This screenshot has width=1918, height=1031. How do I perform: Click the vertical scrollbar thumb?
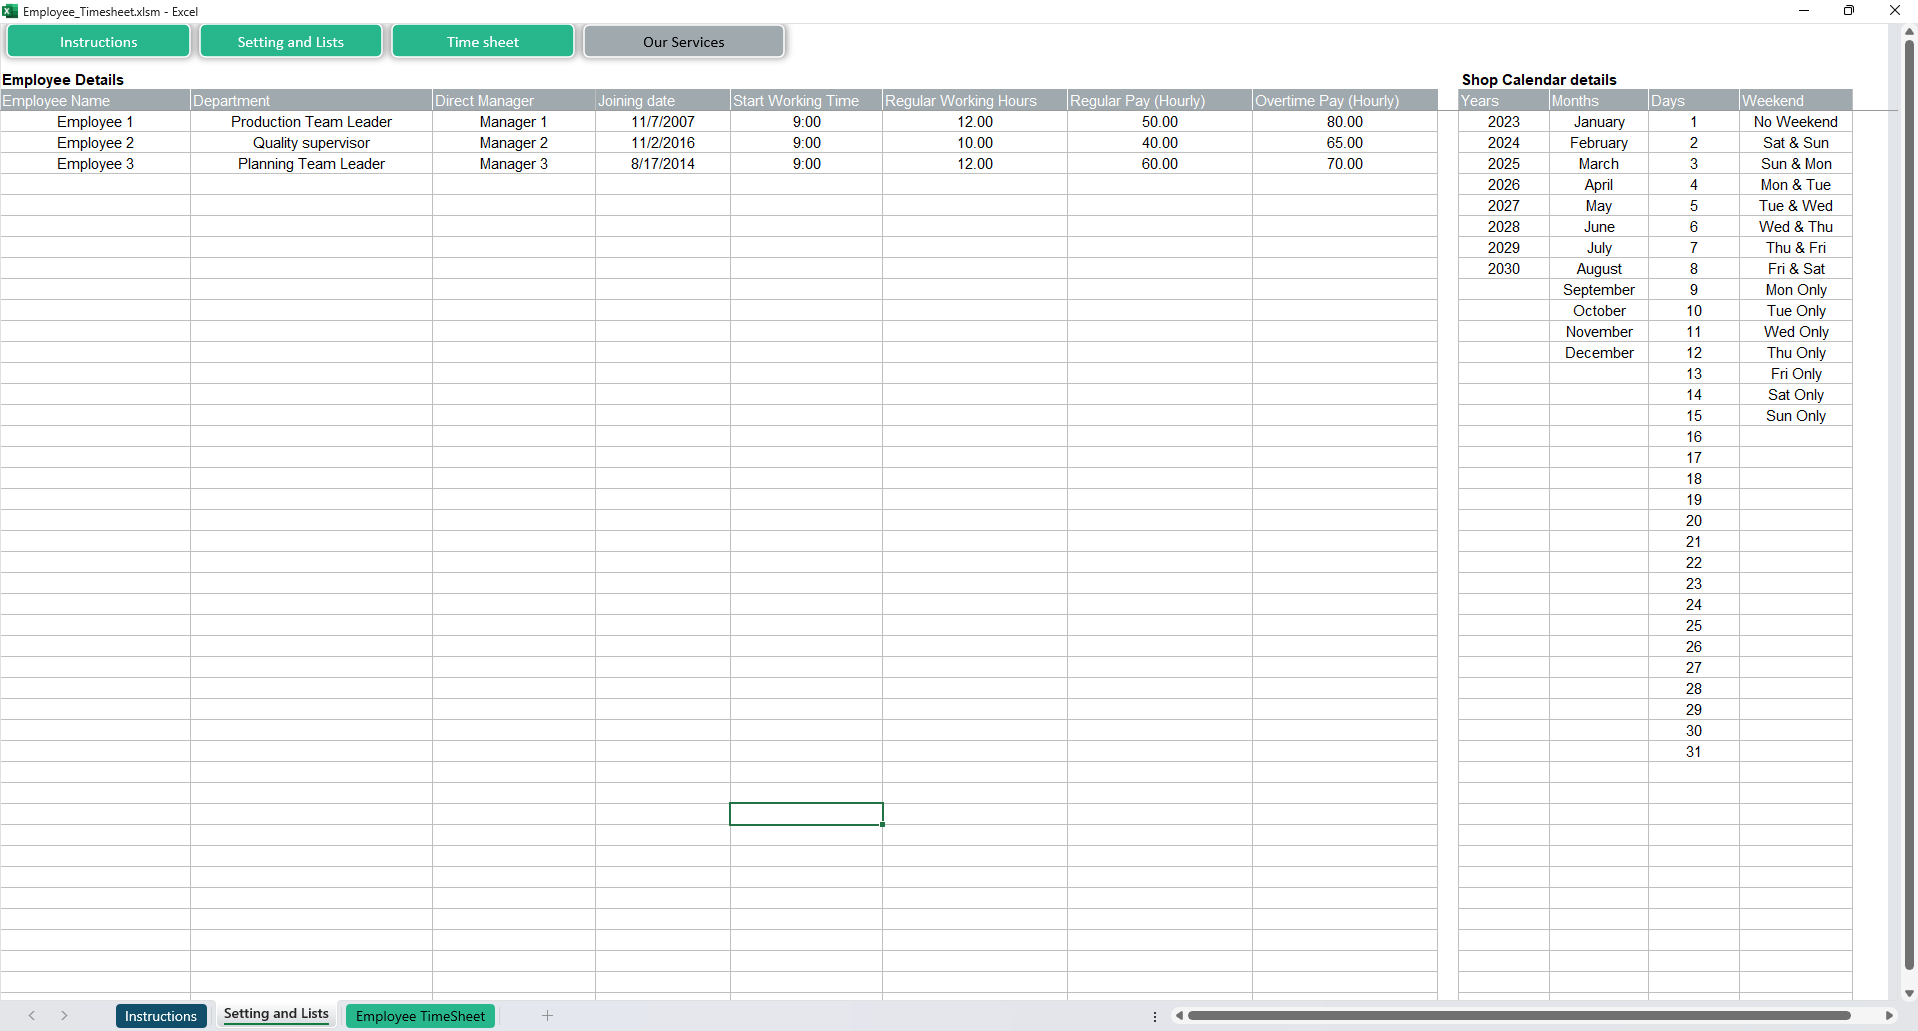click(x=1909, y=500)
